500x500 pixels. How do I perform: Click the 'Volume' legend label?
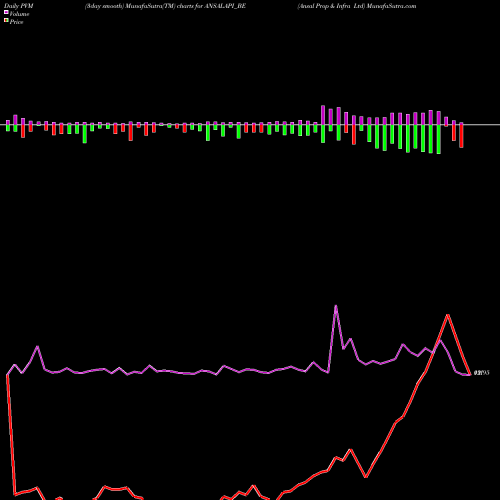[19, 14]
